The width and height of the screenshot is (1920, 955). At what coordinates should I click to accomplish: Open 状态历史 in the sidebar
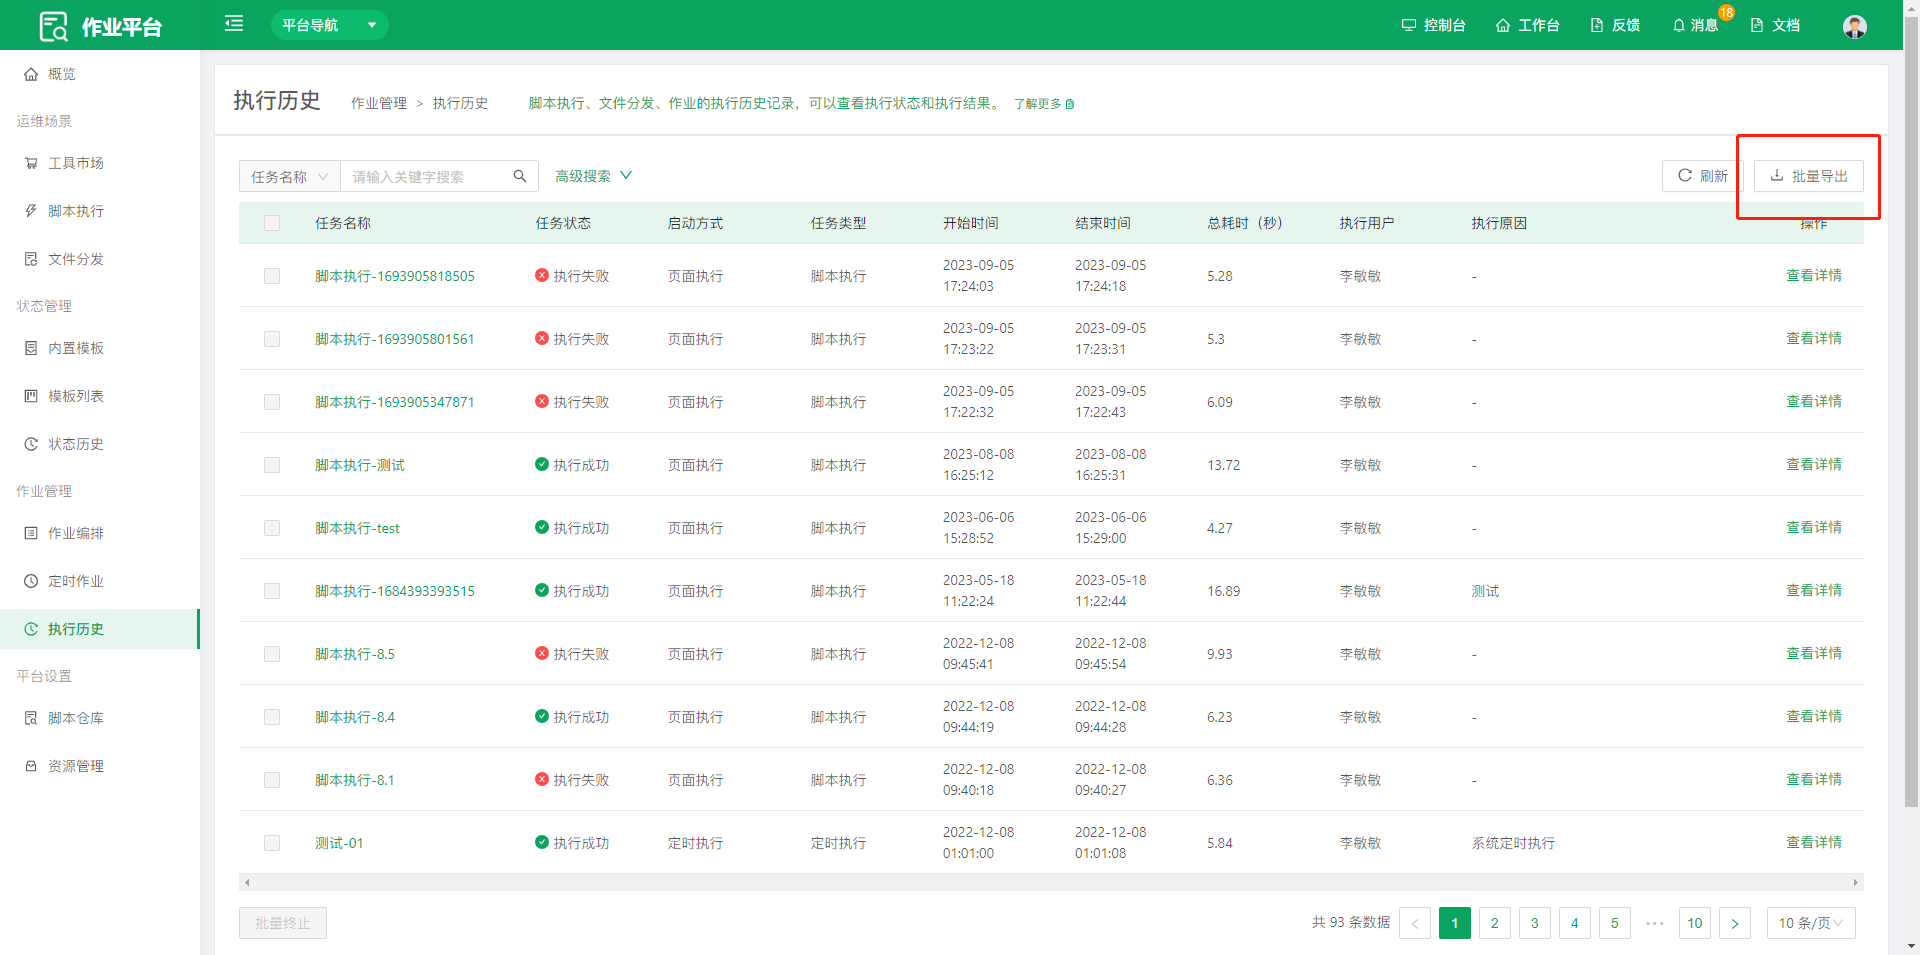100,444
